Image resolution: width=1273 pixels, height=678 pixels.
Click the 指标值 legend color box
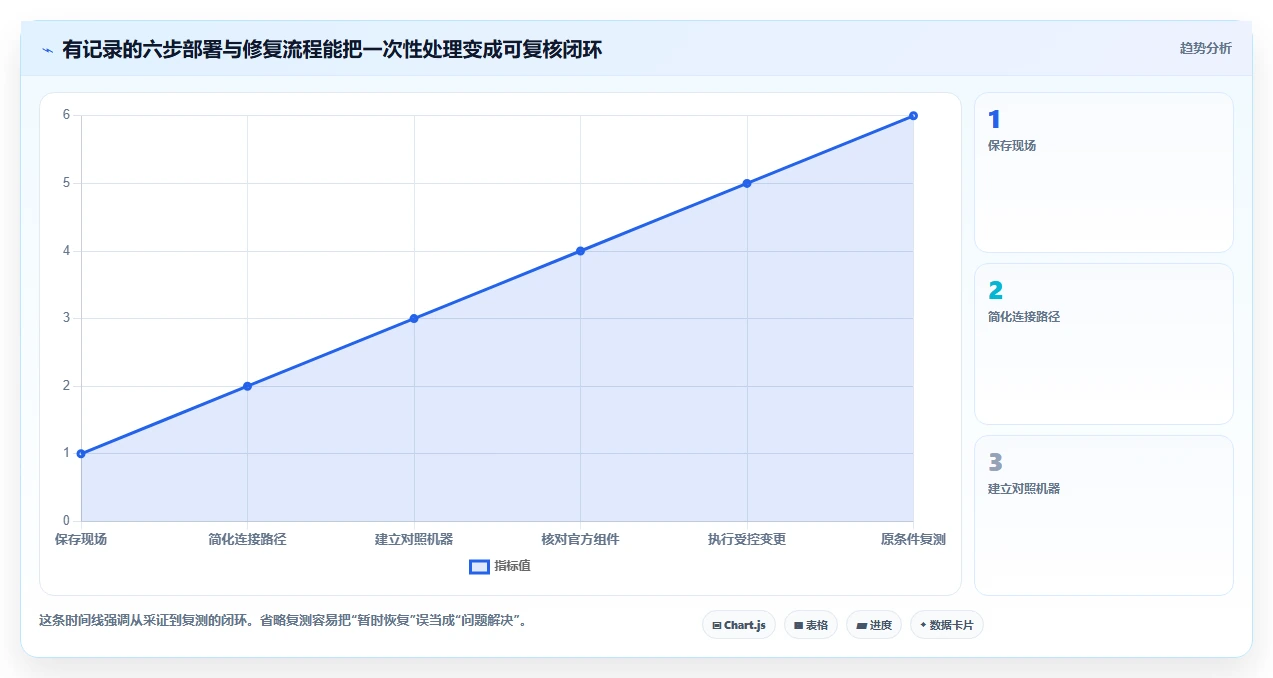tap(479, 566)
